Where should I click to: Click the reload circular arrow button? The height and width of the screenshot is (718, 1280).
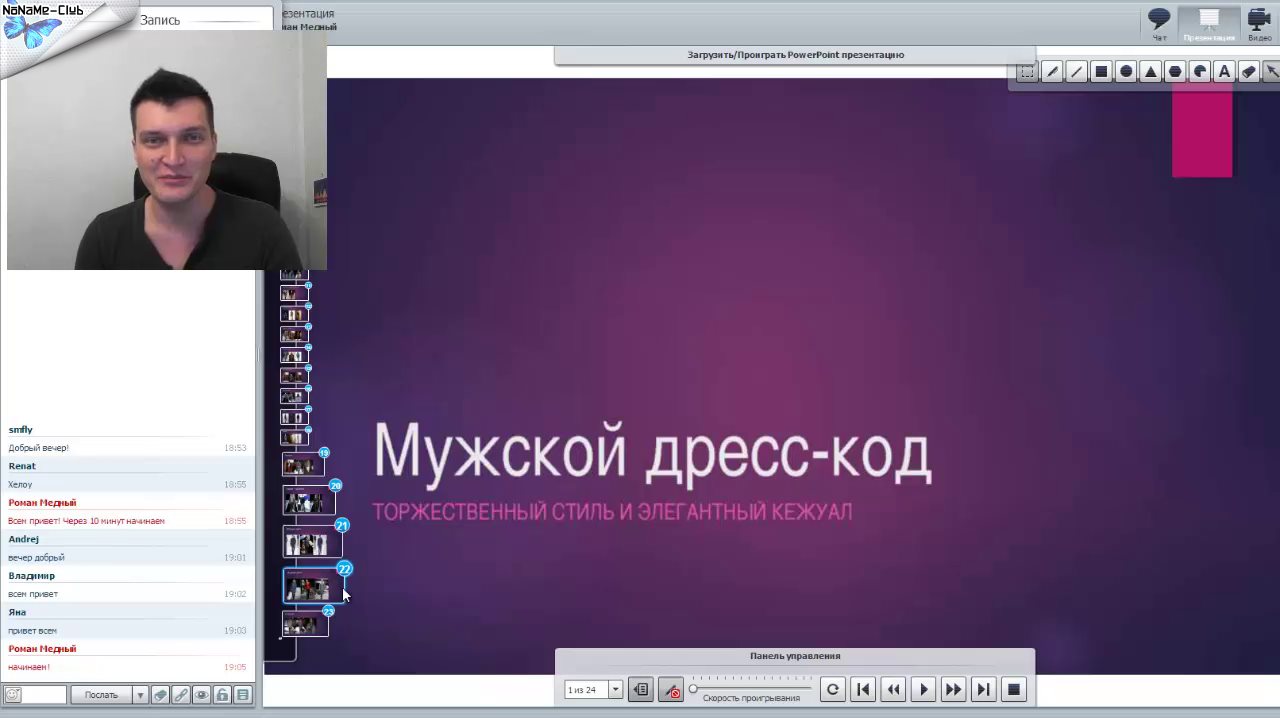[832, 689]
